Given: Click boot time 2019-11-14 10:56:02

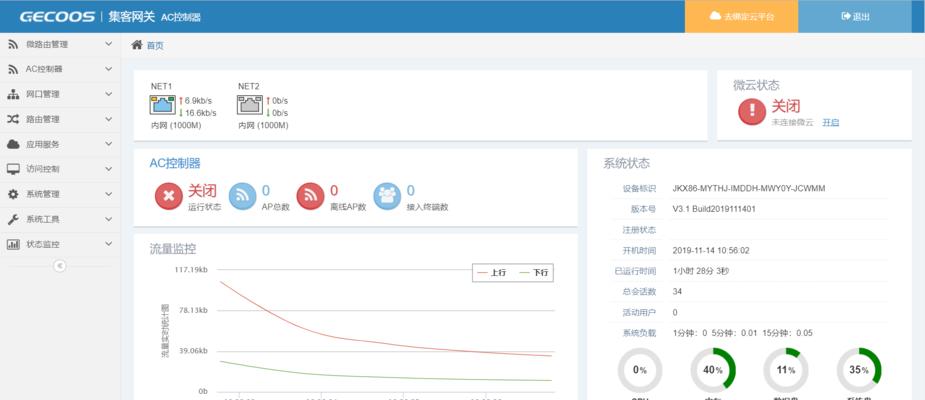Looking at the screenshot, I should 711,250.
